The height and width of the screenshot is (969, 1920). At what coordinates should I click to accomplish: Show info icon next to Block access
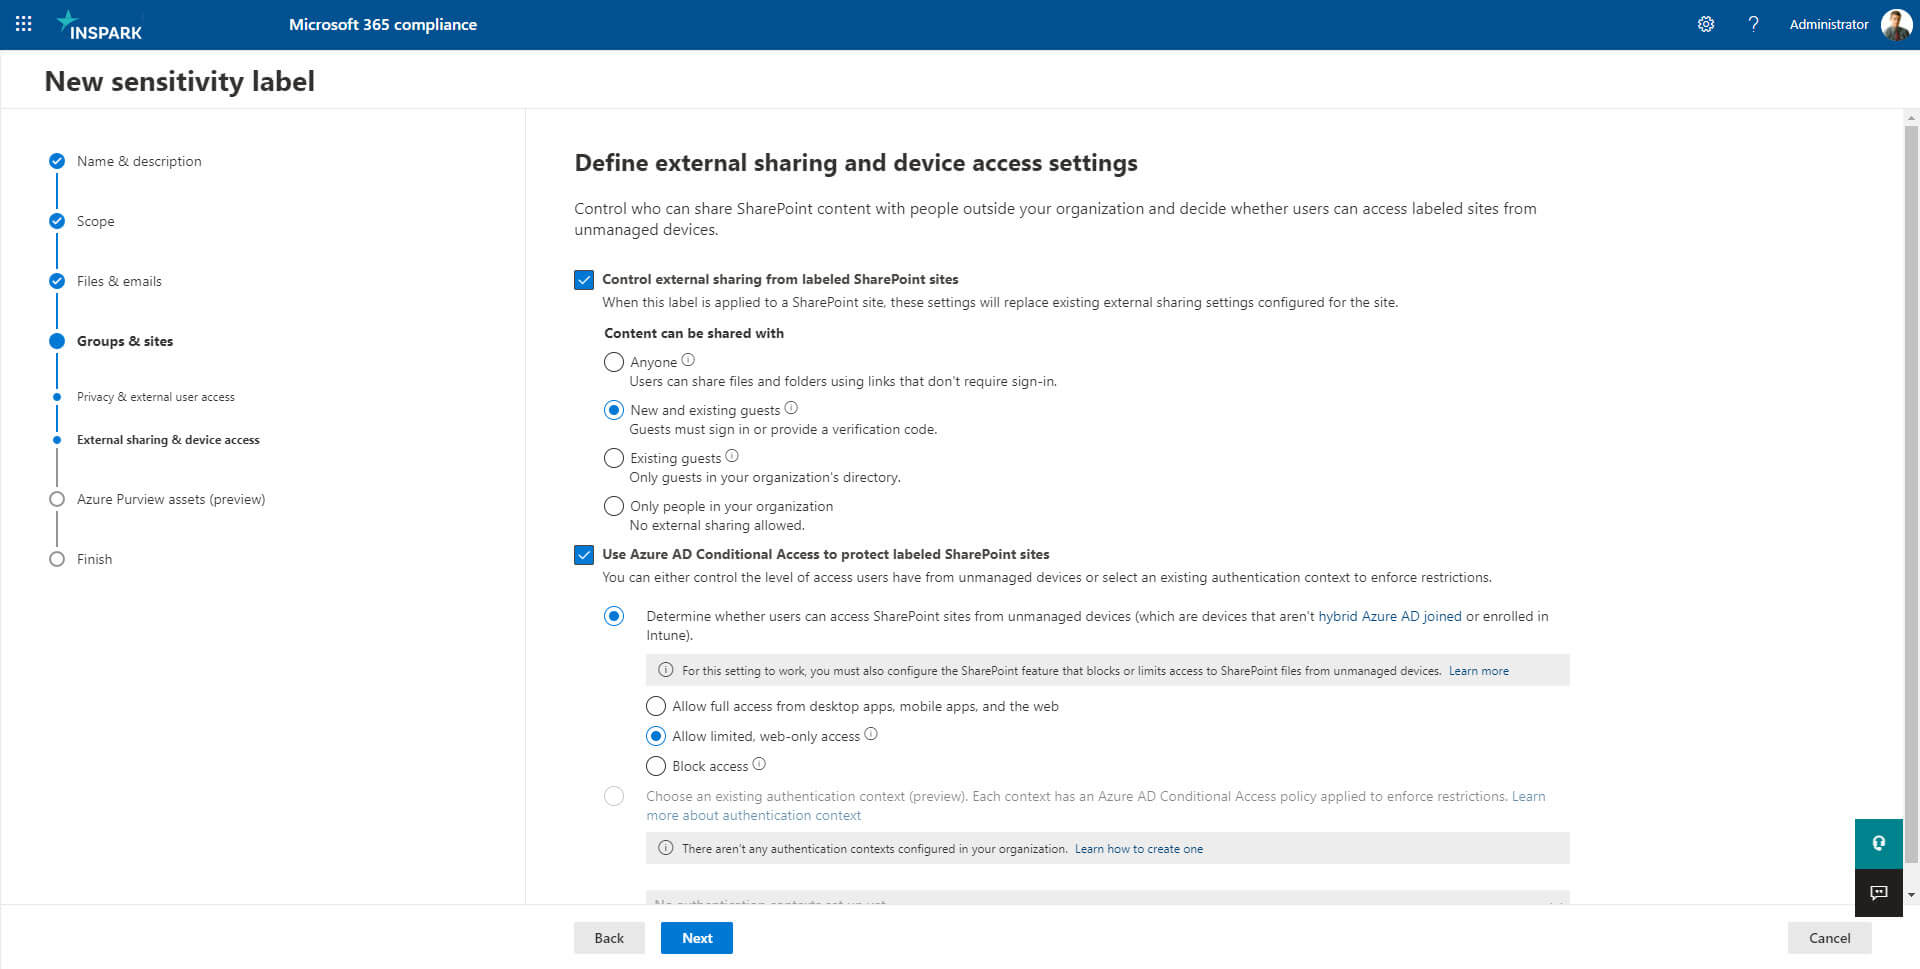pos(759,764)
